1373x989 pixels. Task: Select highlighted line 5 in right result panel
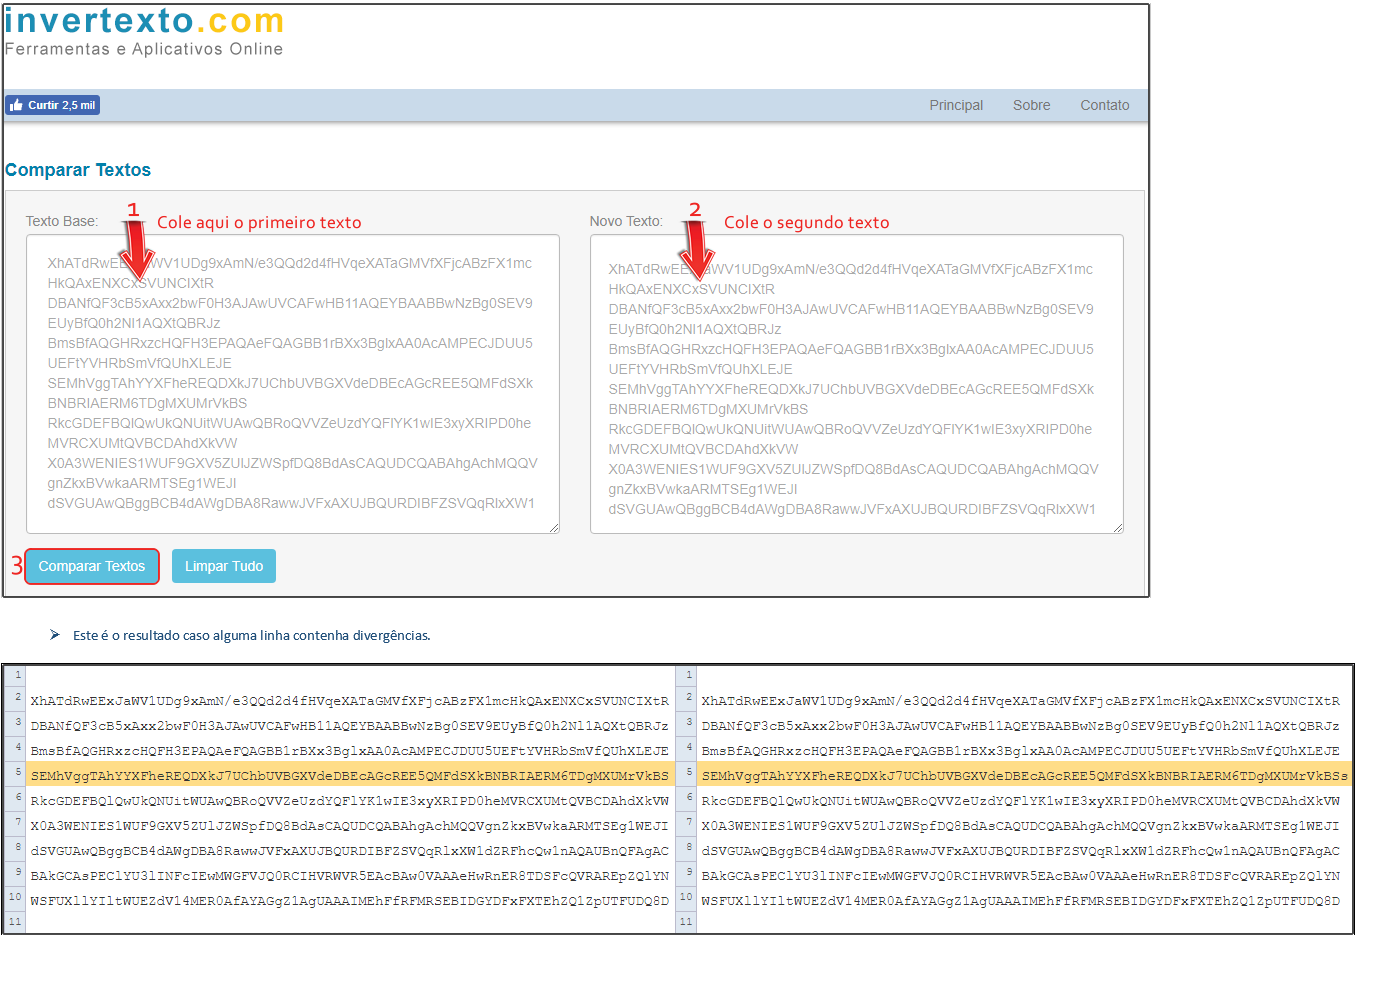pos(1024,776)
